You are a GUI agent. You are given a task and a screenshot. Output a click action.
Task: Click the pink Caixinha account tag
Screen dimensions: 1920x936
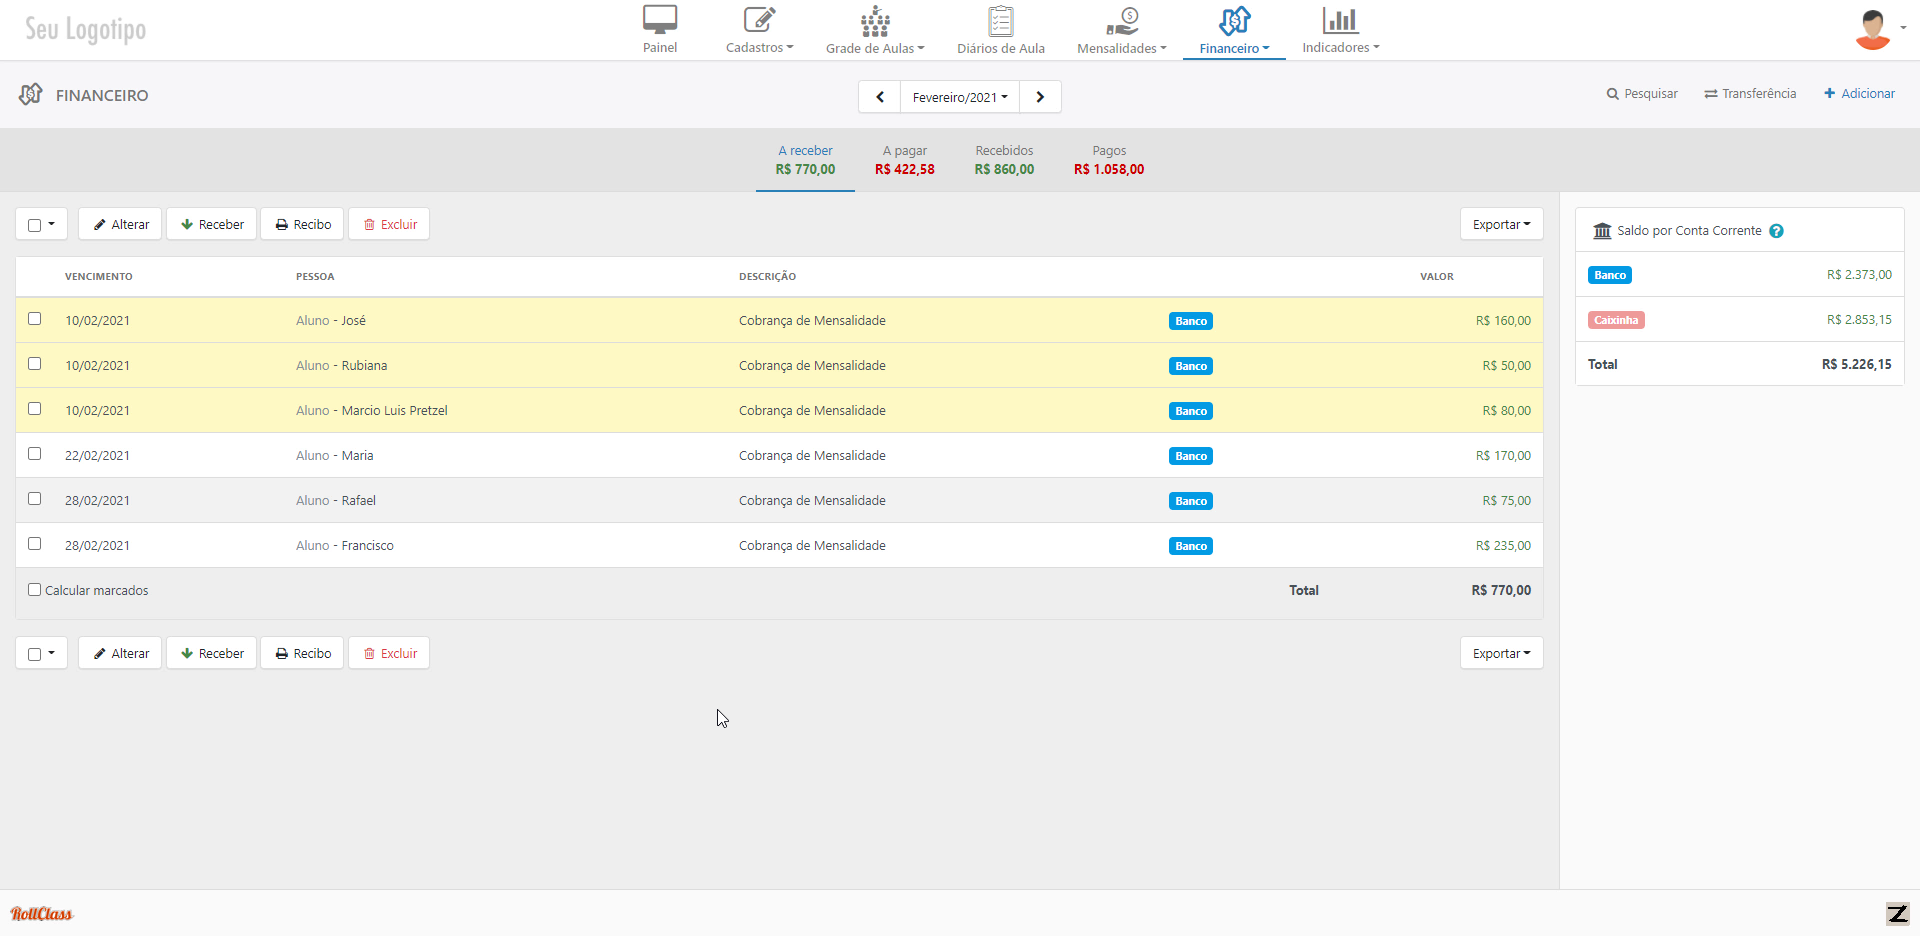pyautogui.click(x=1615, y=320)
